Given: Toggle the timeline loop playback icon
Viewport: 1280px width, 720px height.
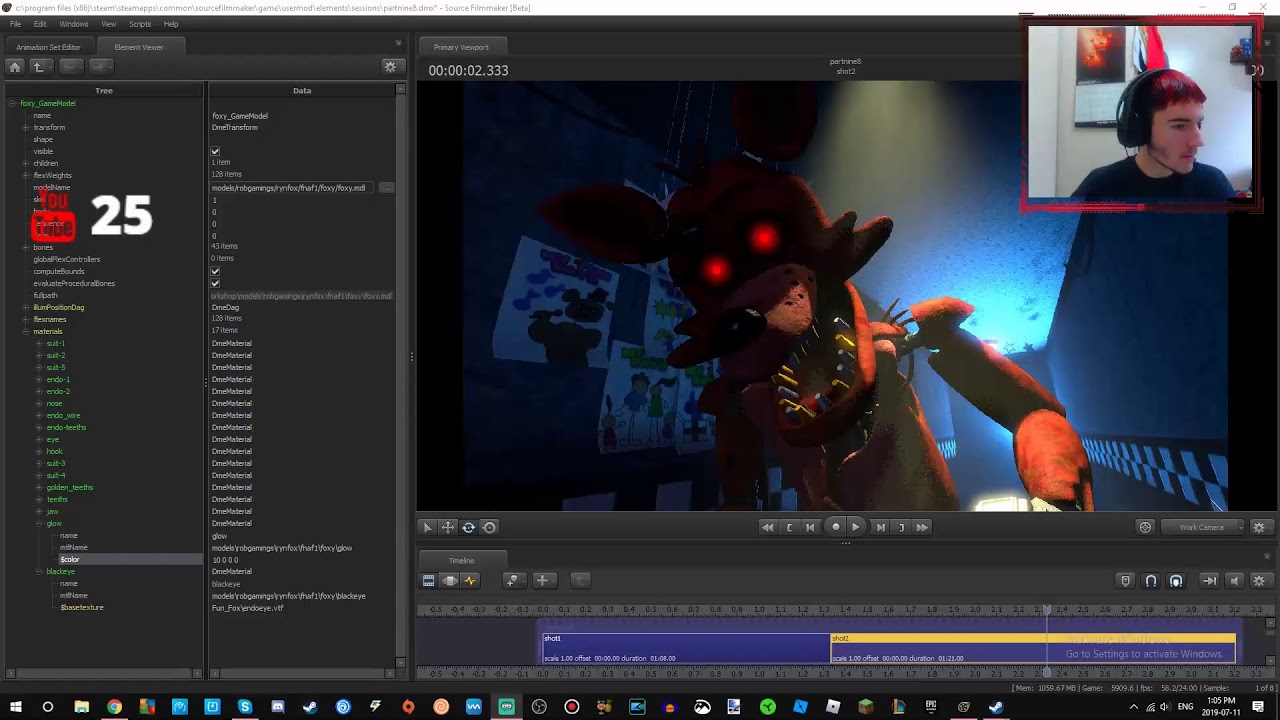Looking at the screenshot, I should (1209, 580).
